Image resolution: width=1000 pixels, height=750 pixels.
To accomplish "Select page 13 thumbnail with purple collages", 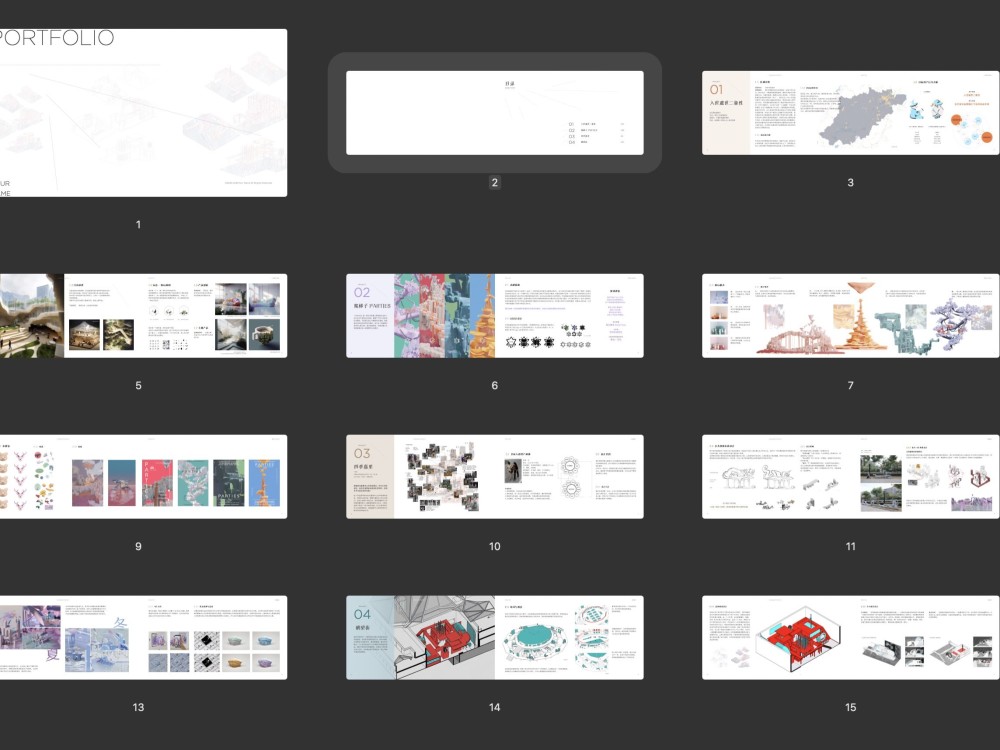I will pyautogui.click(x=143, y=638).
